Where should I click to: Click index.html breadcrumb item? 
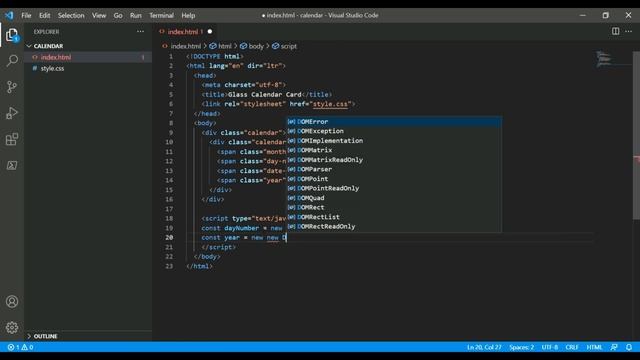(186, 47)
